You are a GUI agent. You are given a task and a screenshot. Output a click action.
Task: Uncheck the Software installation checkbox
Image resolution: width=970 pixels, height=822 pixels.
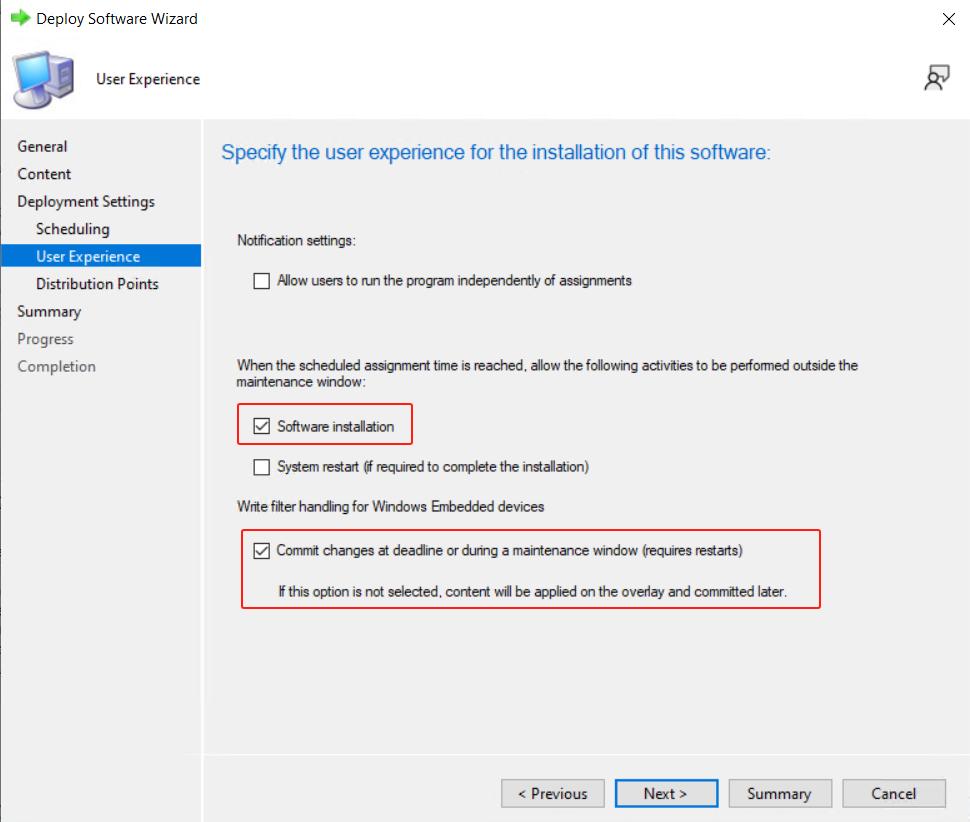[x=262, y=426]
